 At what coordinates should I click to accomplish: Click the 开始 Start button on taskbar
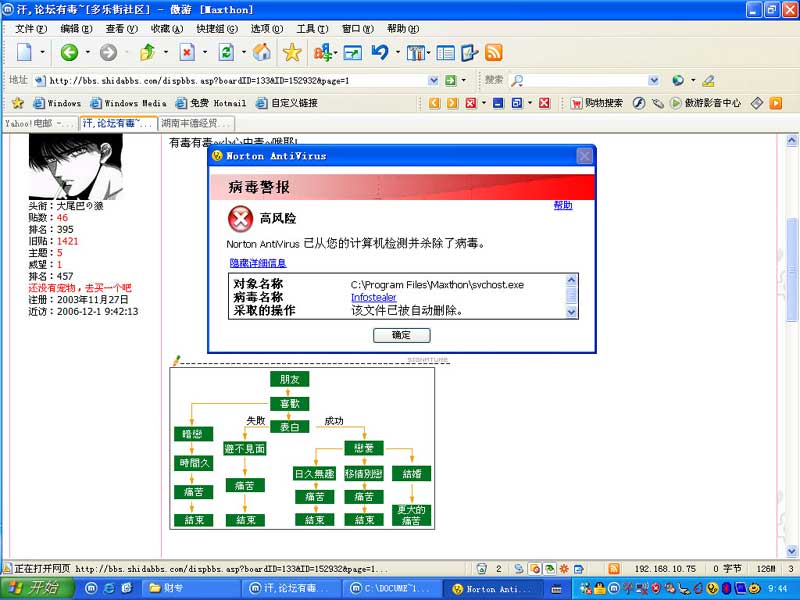pyautogui.click(x=32, y=589)
